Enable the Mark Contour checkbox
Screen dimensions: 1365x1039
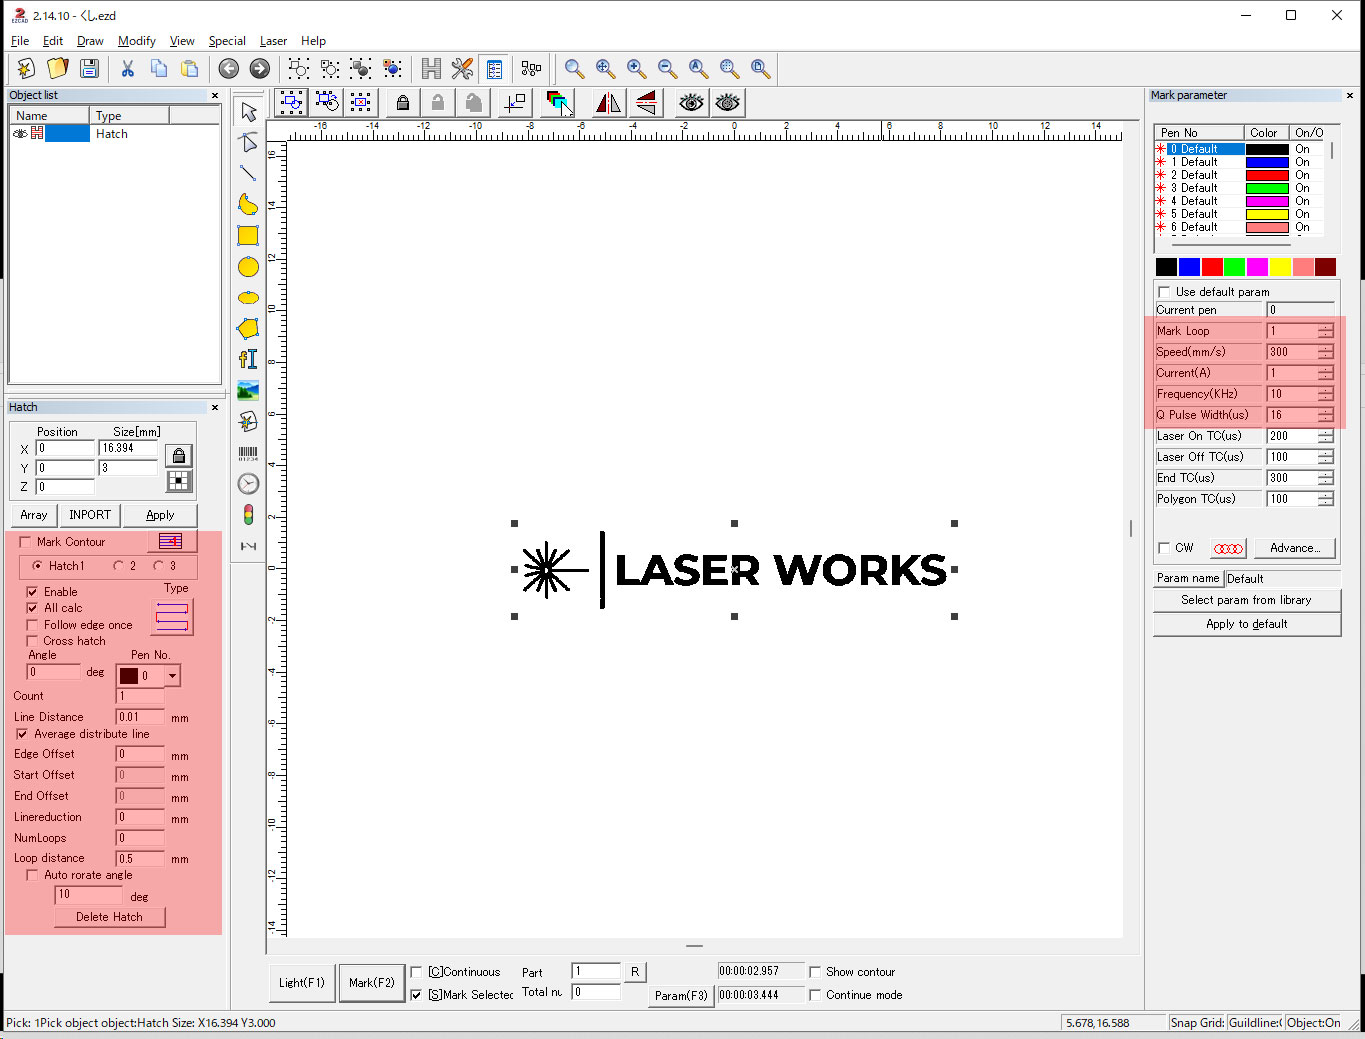coord(26,542)
